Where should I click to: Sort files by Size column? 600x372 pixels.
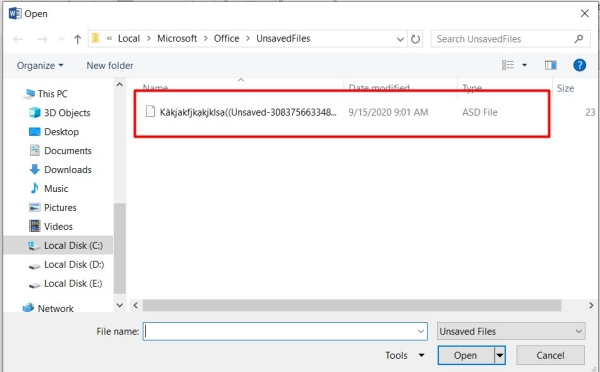[x=566, y=88]
